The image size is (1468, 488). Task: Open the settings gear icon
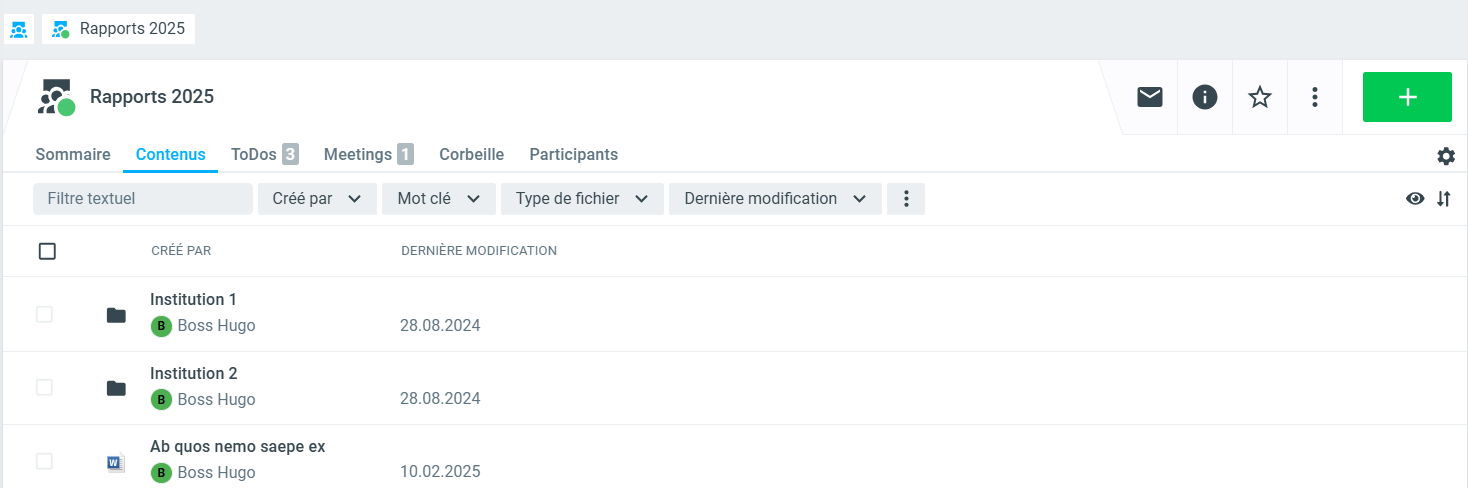[x=1446, y=156]
